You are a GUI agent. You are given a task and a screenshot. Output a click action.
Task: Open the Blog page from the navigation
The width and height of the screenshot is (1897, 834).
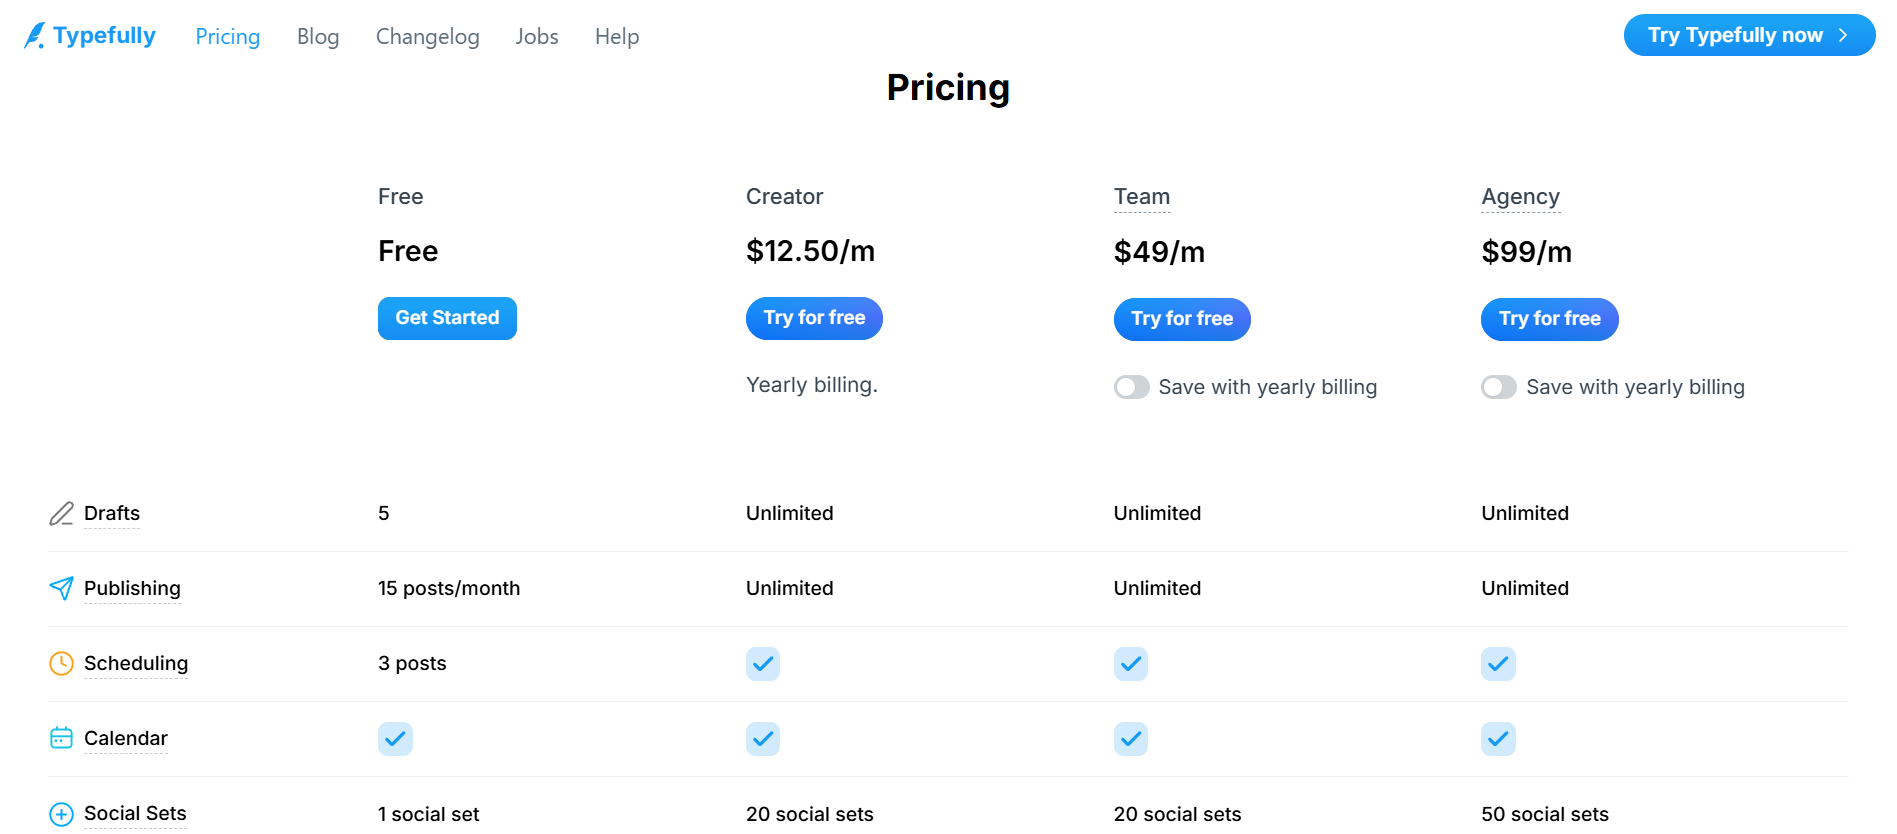pyautogui.click(x=318, y=36)
